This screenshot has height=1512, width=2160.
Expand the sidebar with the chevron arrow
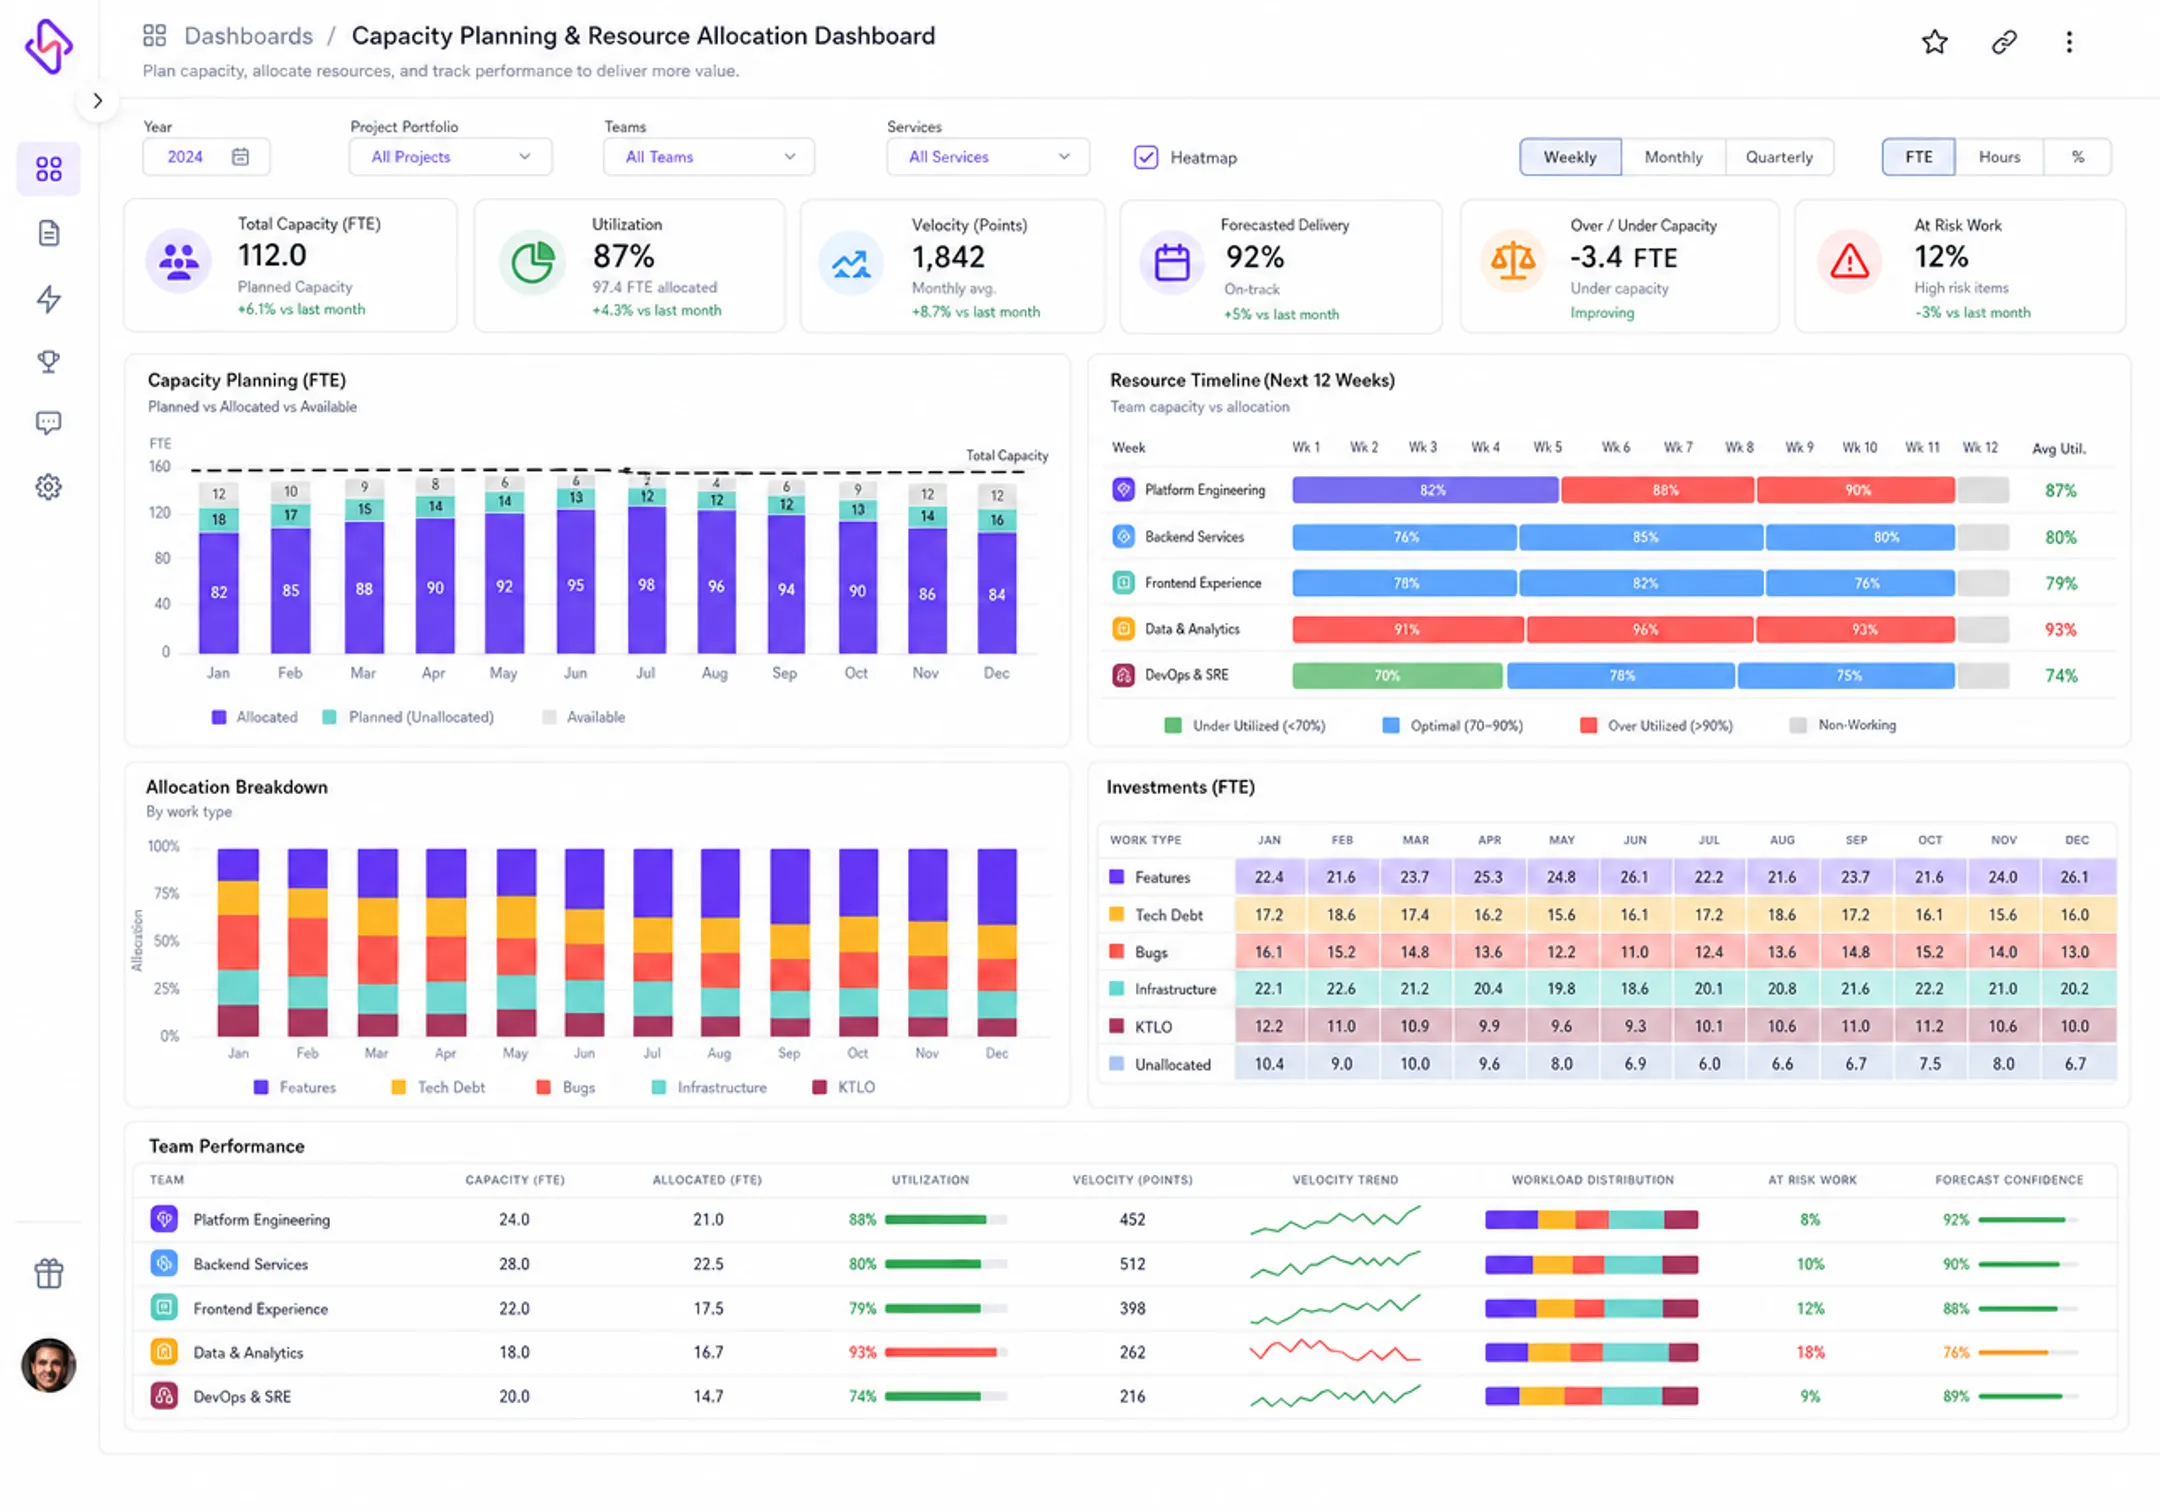tap(97, 101)
